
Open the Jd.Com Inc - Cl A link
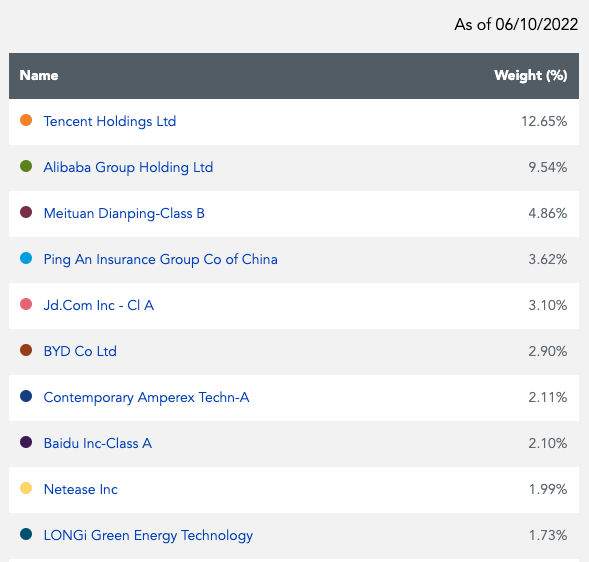tap(99, 305)
